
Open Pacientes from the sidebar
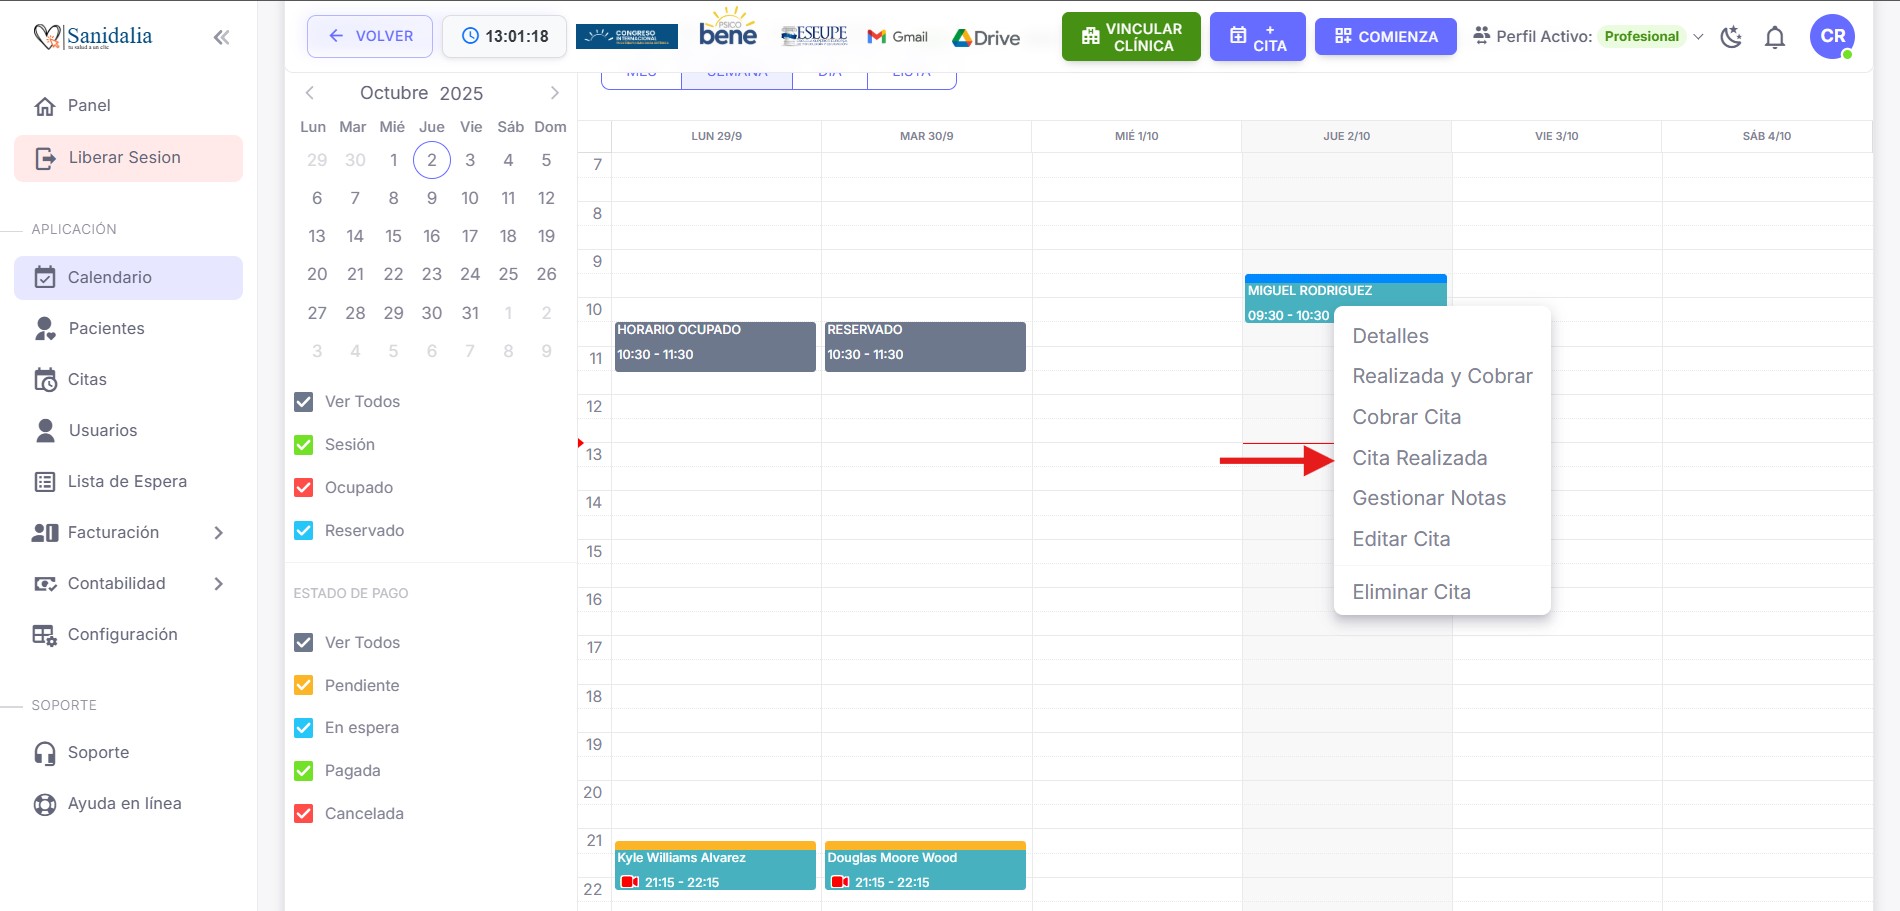pos(106,328)
